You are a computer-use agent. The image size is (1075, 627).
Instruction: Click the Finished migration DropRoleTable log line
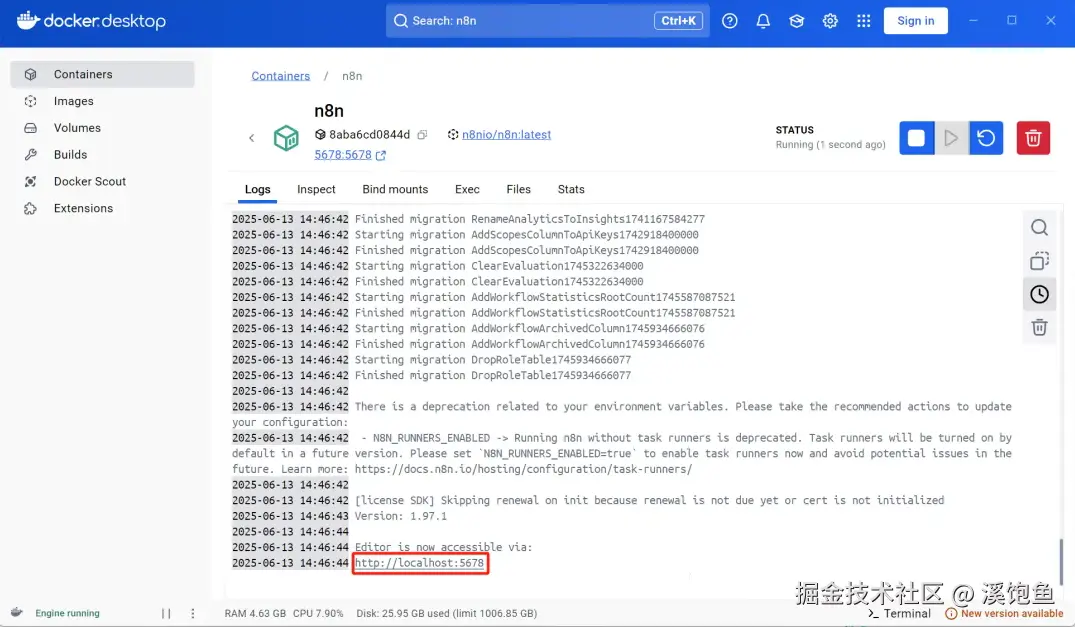[492, 375]
